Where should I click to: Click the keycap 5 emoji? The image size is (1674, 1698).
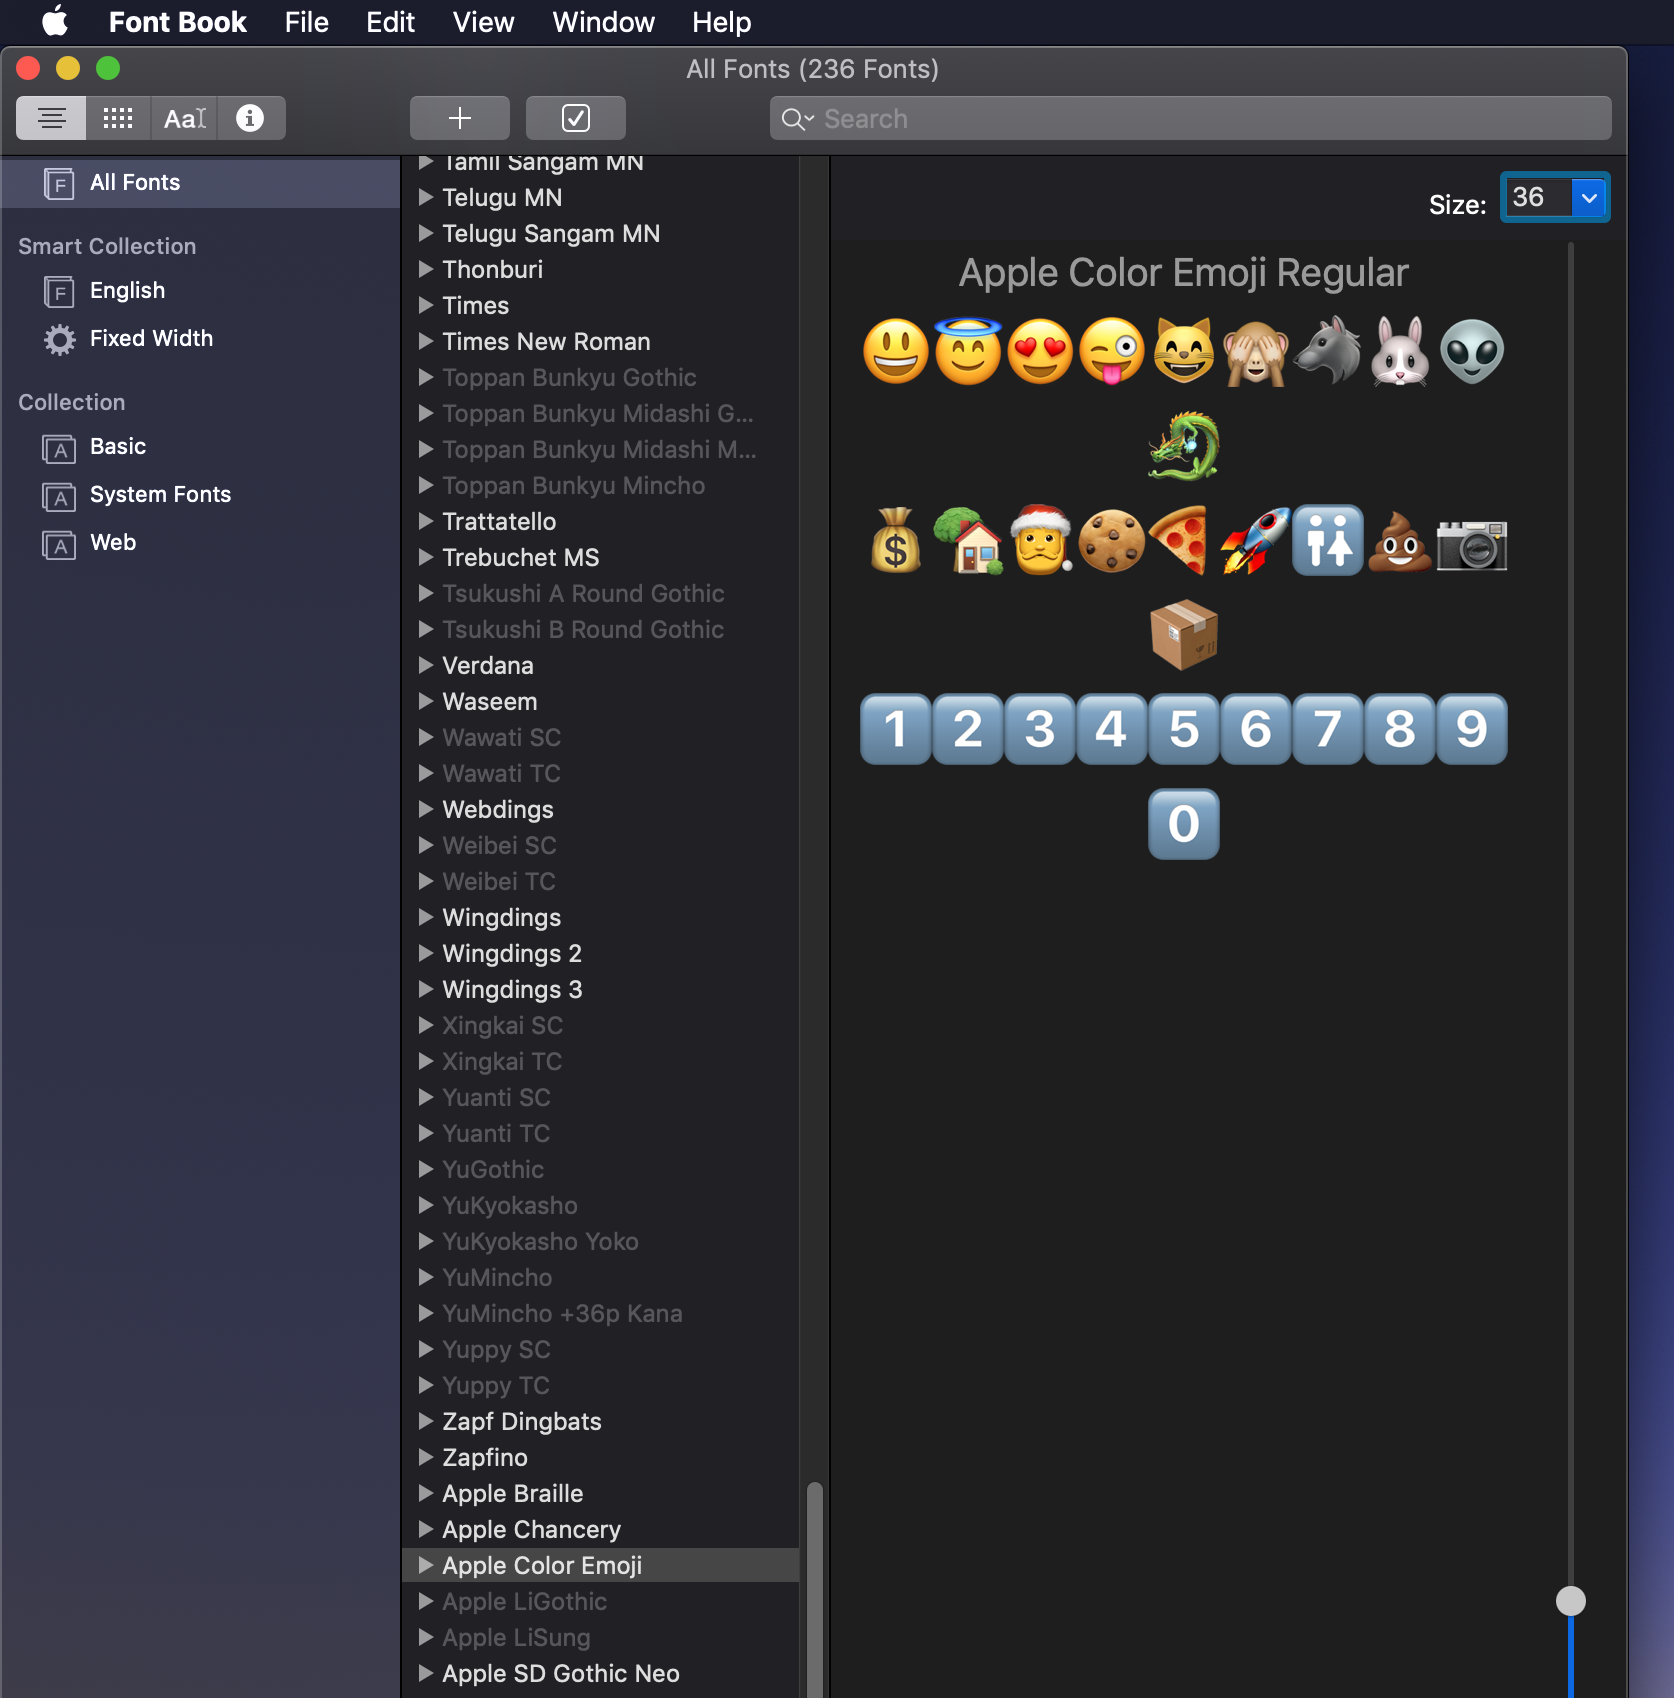click(x=1184, y=729)
